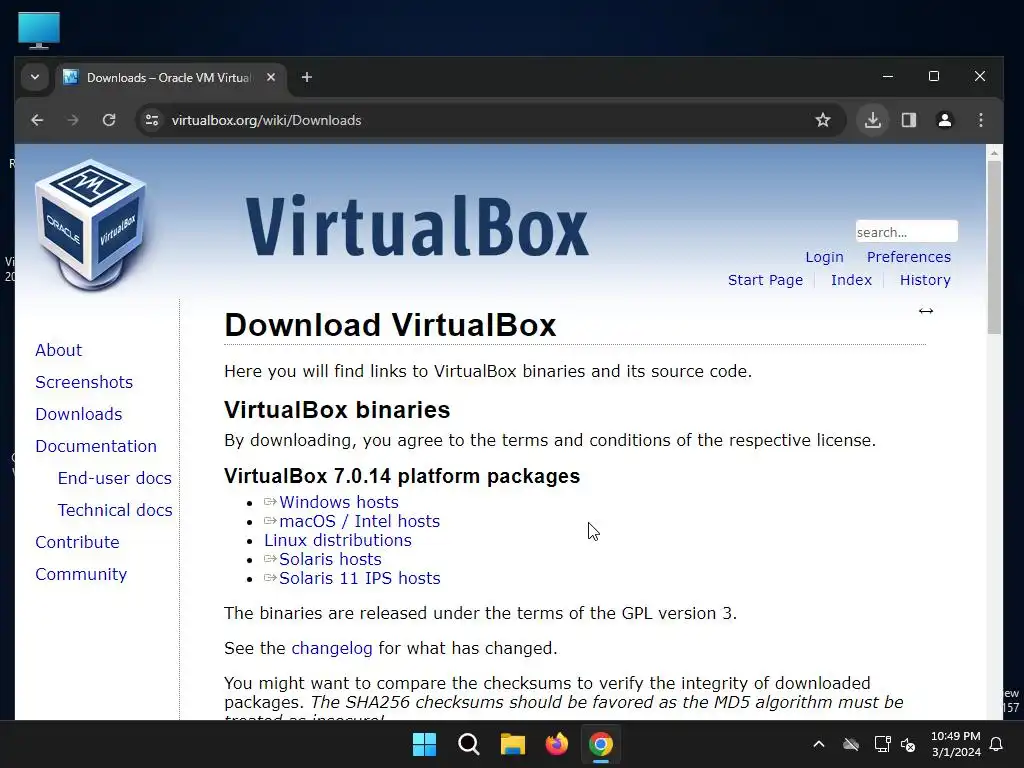Image resolution: width=1024 pixels, height=768 pixels.
Task: Open the Login link
Action: click(824, 257)
